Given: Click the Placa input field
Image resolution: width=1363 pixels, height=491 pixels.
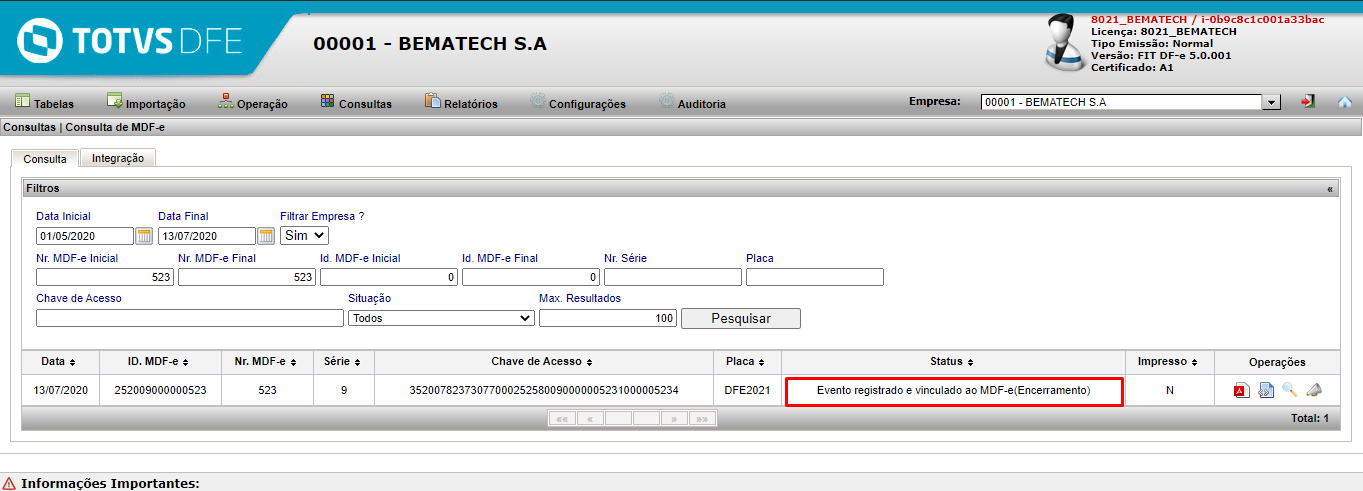Looking at the screenshot, I should (x=815, y=277).
